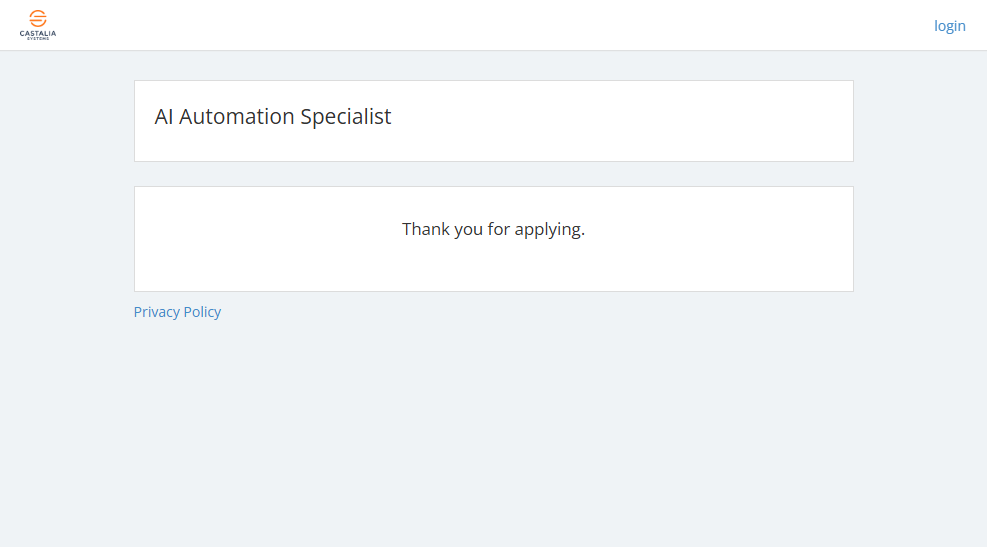Click the gray gap between the two cards

point(493,174)
